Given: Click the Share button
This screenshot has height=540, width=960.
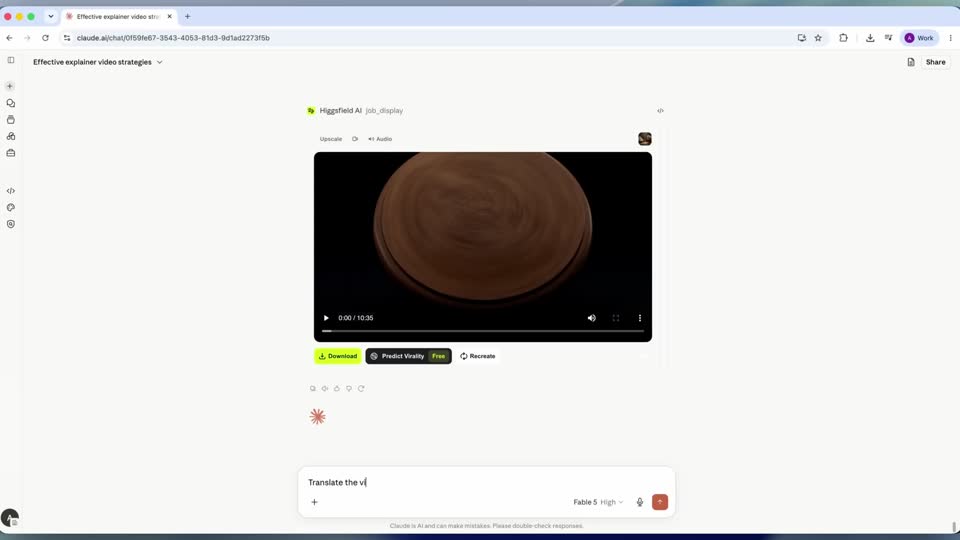Looking at the screenshot, I should [x=935, y=62].
